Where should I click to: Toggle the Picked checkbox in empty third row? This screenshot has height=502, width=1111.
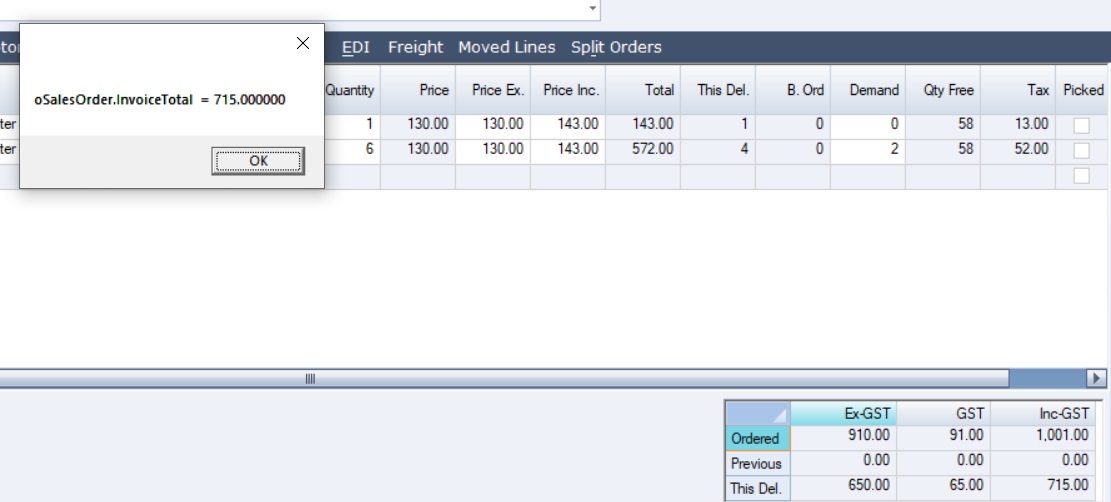coord(1081,175)
